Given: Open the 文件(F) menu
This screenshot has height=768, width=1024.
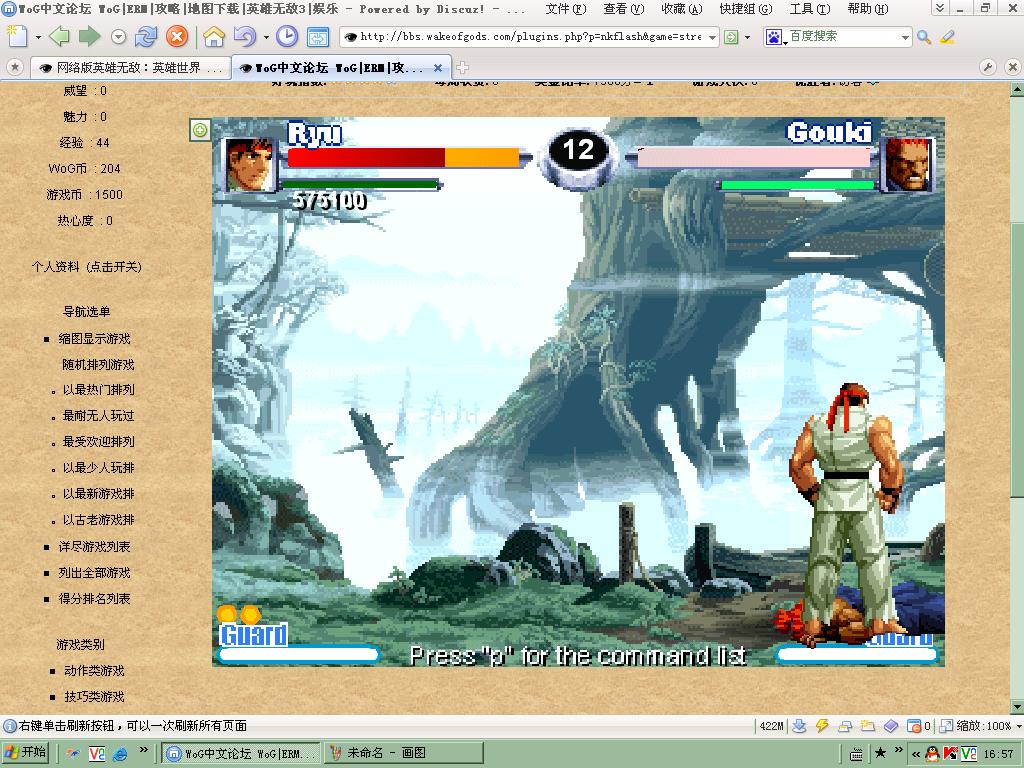Looking at the screenshot, I should 566,9.
